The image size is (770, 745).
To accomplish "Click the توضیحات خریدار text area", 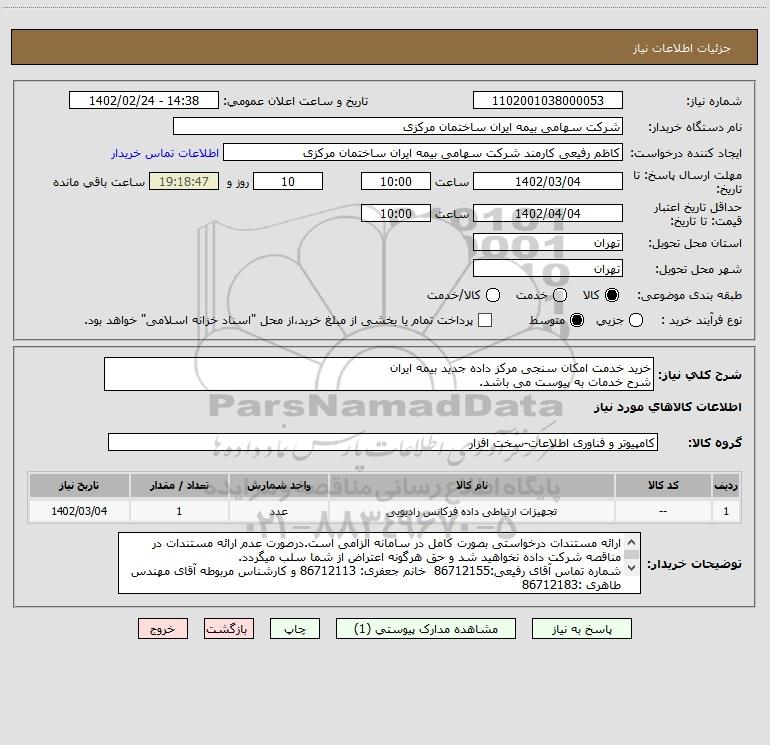I will (379, 563).
